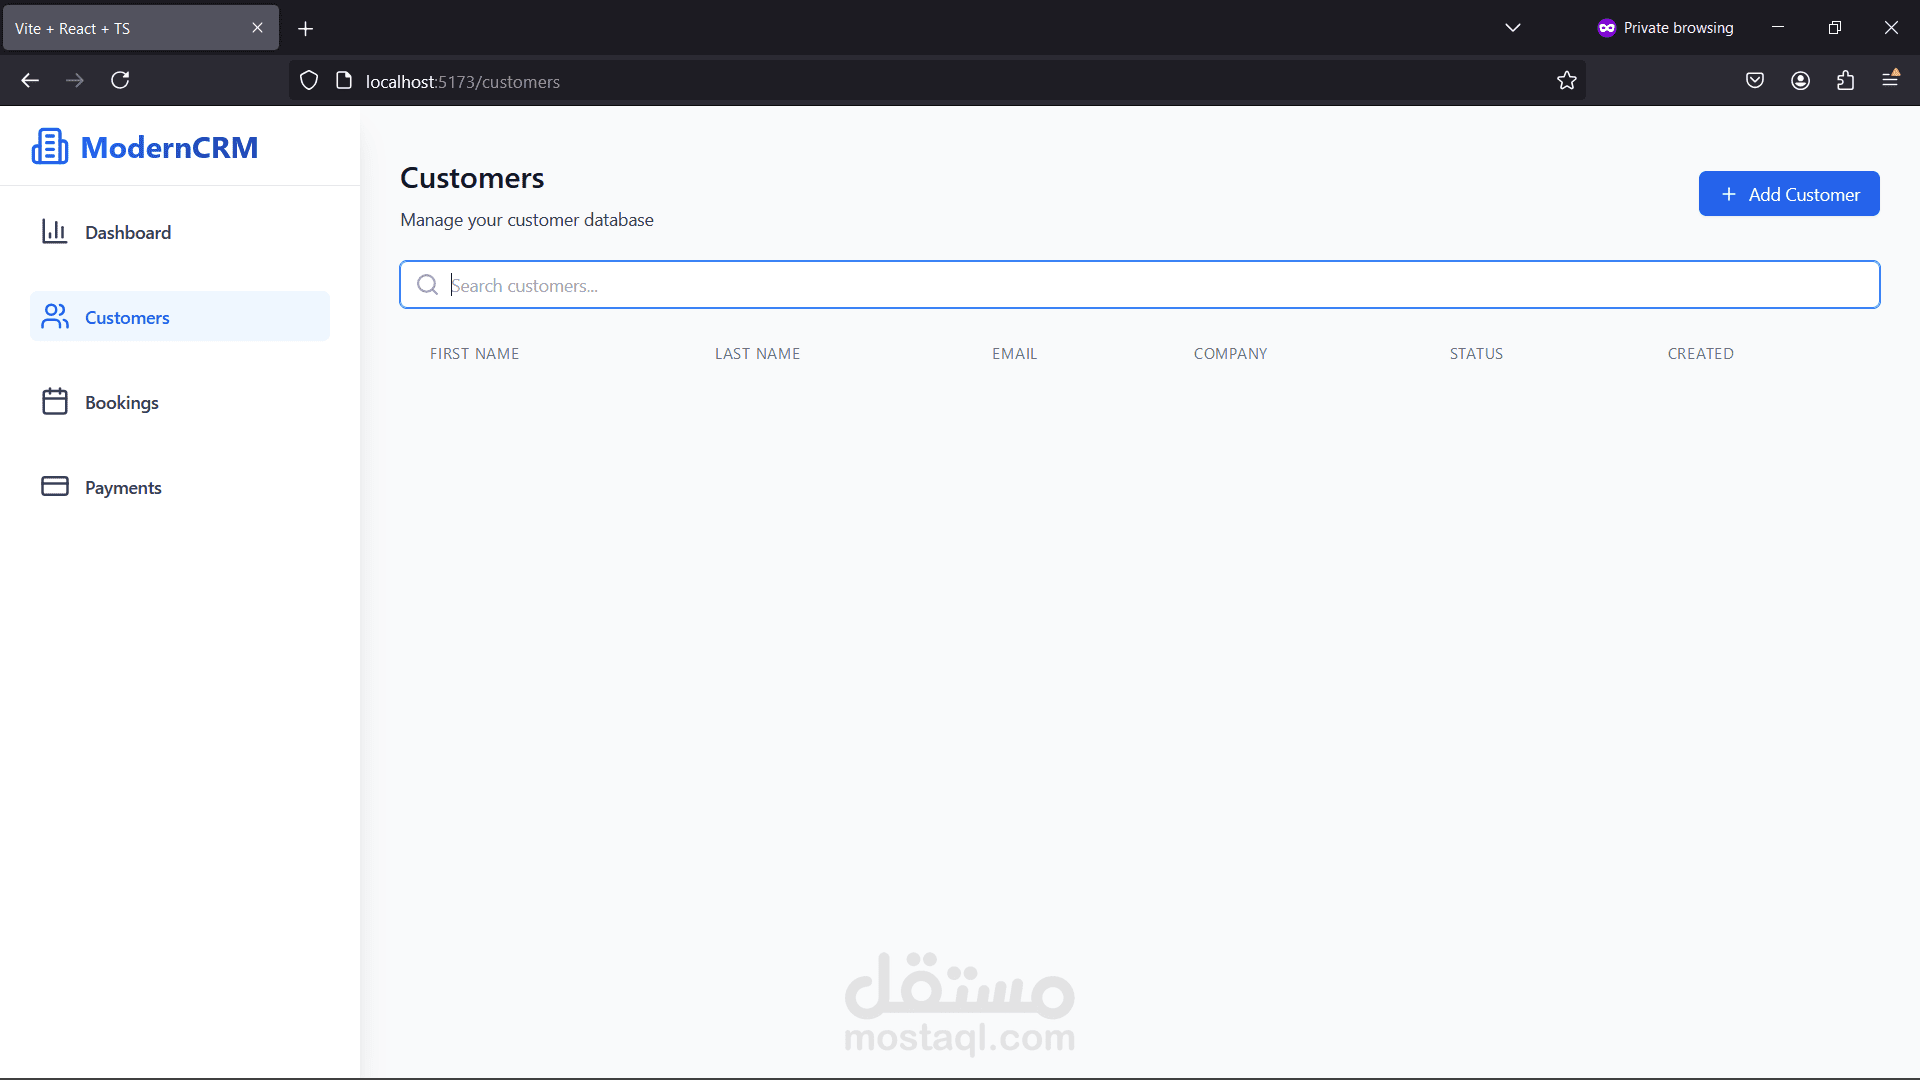1920x1080 pixels.
Task: Reload the page with the refresh icon
Action: (x=120, y=81)
